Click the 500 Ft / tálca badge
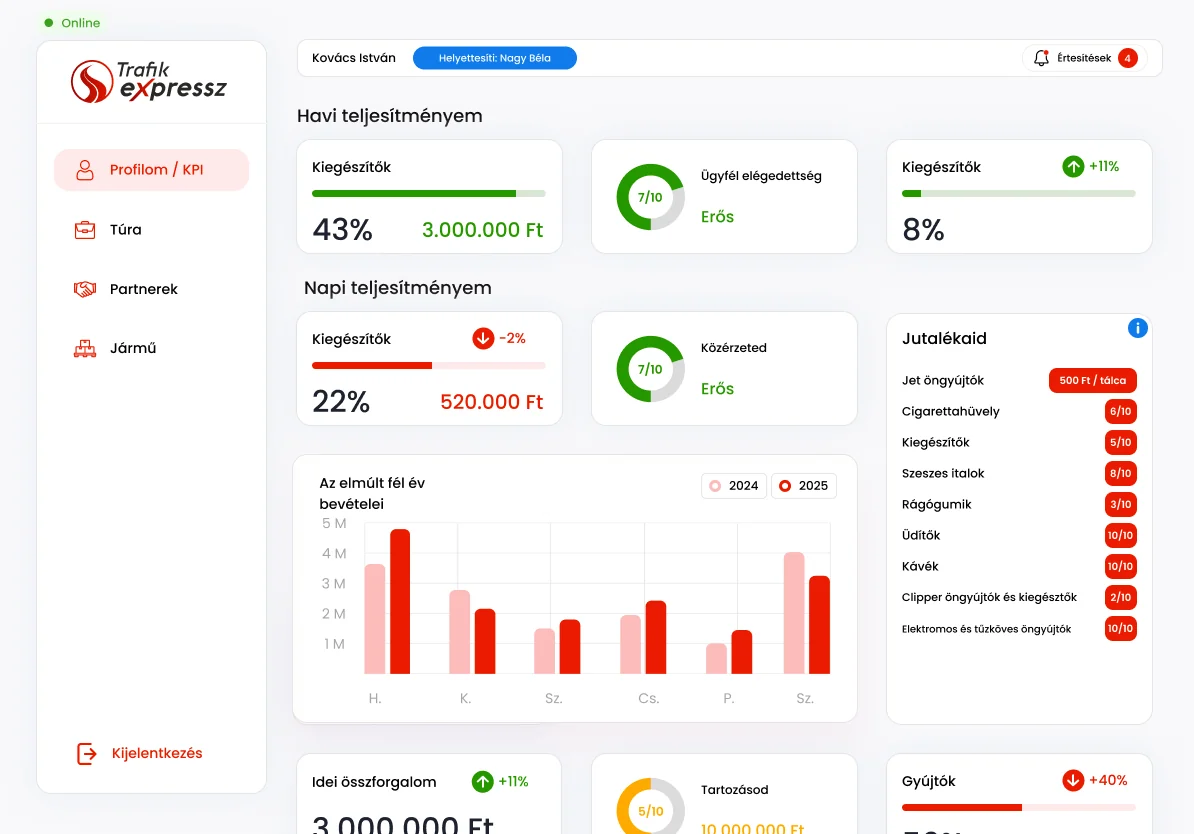This screenshot has height=834, width=1194. [x=1093, y=380]
